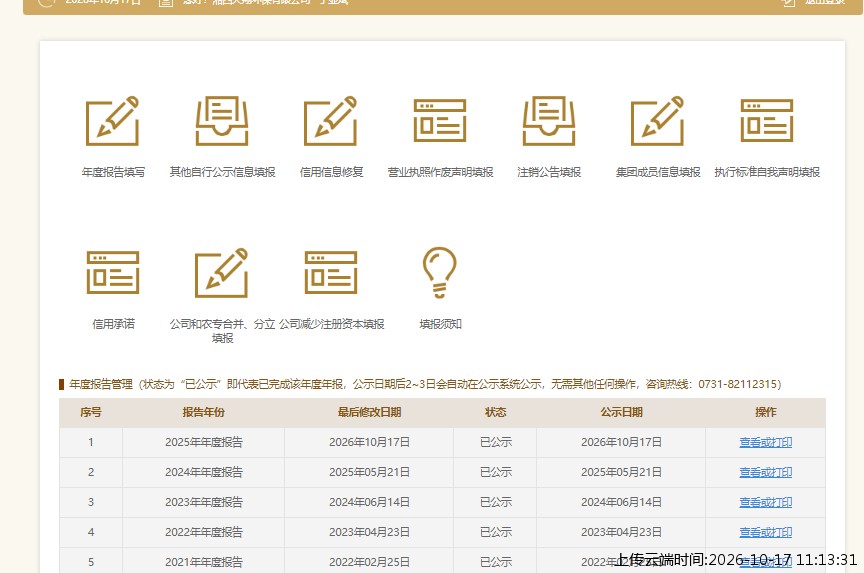Select the 2025年年度报告 cell

click(203, 442)
